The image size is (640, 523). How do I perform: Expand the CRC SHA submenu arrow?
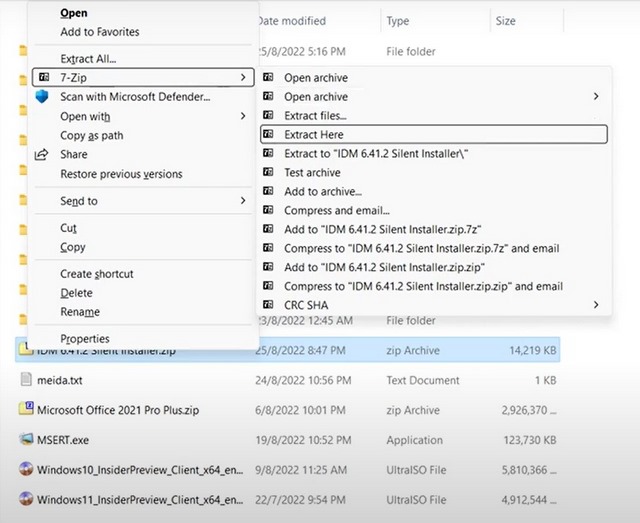pos(596,305)
